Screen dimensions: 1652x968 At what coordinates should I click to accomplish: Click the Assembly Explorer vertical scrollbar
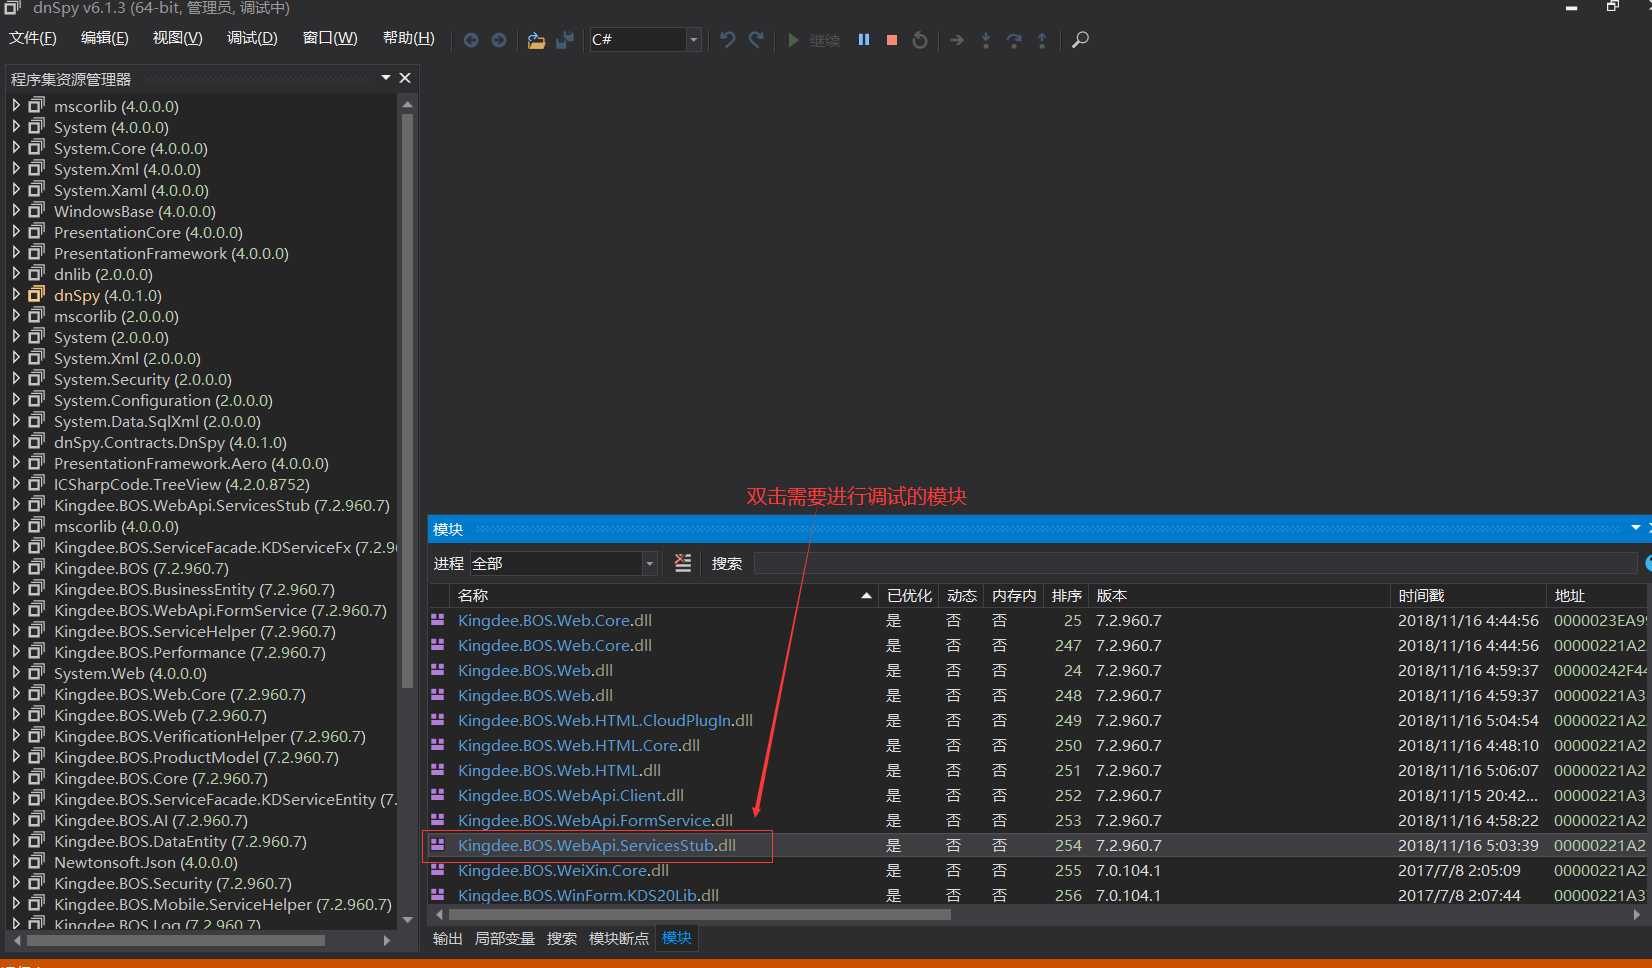point(407,400)
